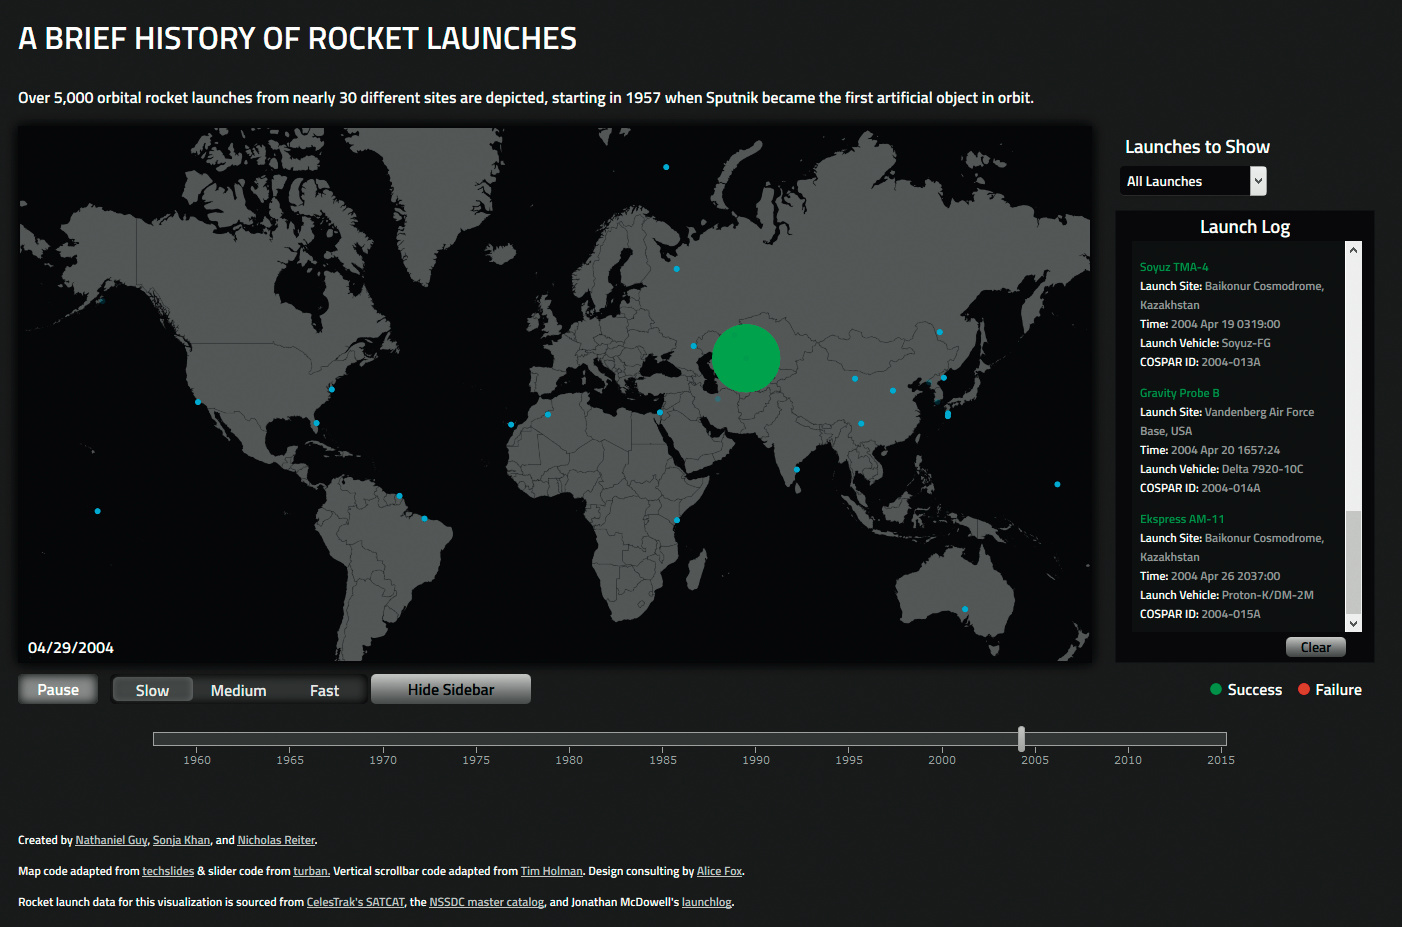Click the Launch Log scrollbar thumb
The width and height of the screenshot is (1402, 927).
[x=1353, y=560]
